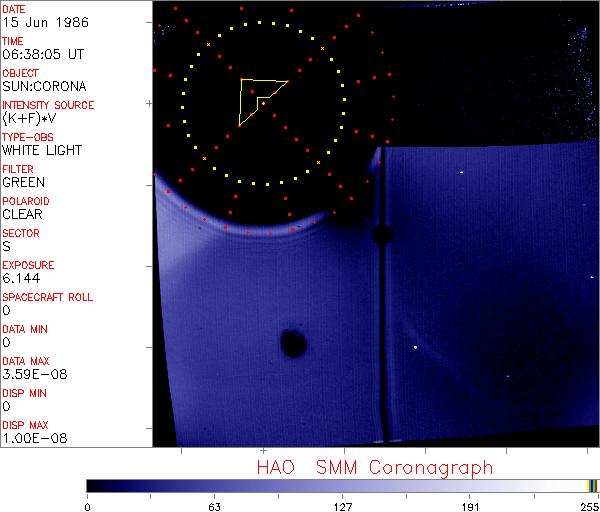Click the DISP MAX value 1.00E-08
The image size is (600, 512).
tap(29, 438)
